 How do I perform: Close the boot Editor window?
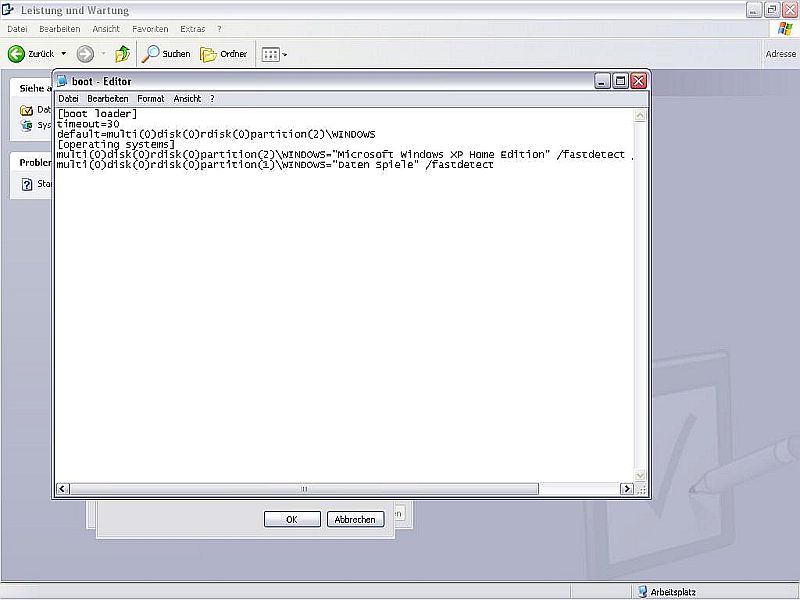(639, 81)
